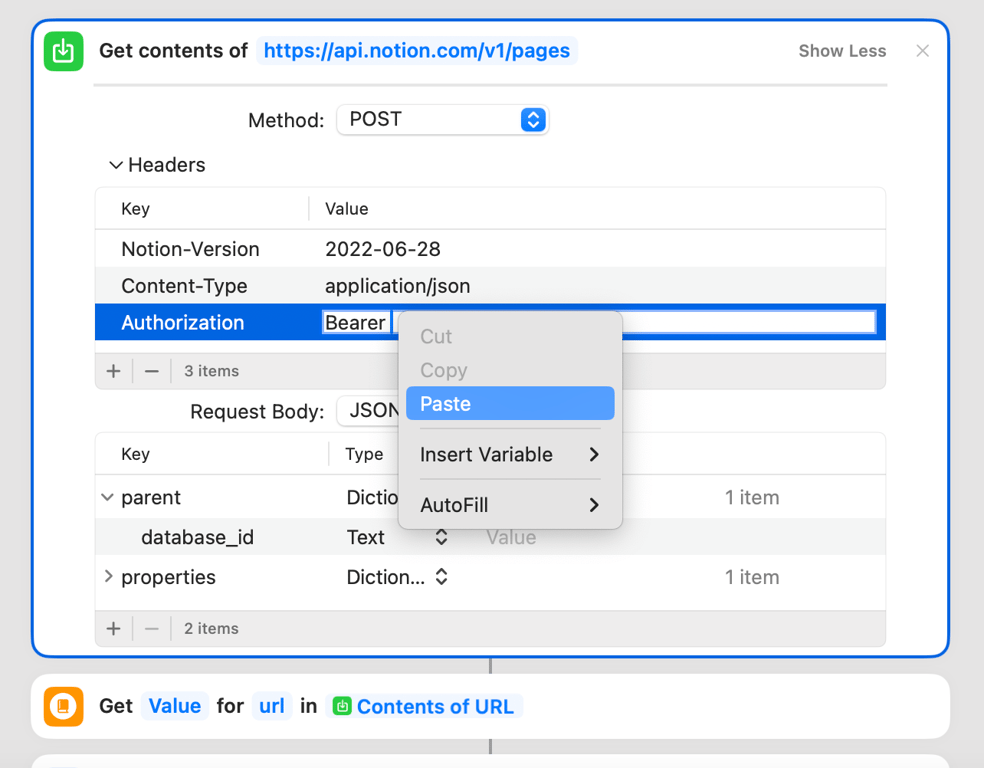Image resolution: width=984 pixels, height=768 pixels.
Task: Open the Insert Variable submenu
Action: pos(510,454)
